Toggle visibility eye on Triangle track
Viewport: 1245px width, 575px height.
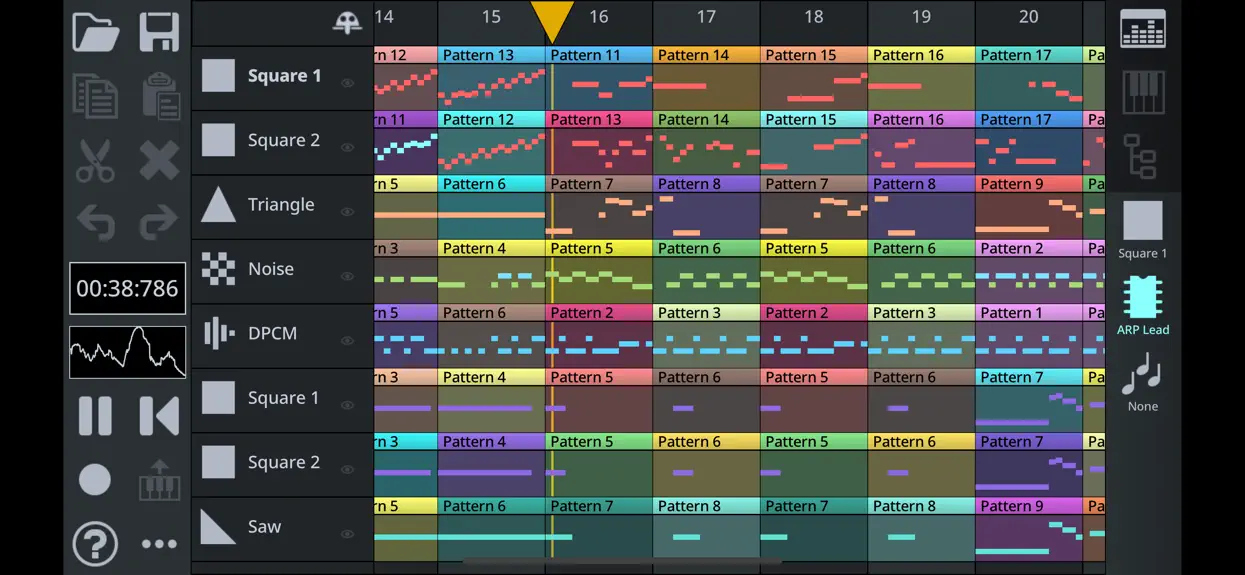[348, 212]
